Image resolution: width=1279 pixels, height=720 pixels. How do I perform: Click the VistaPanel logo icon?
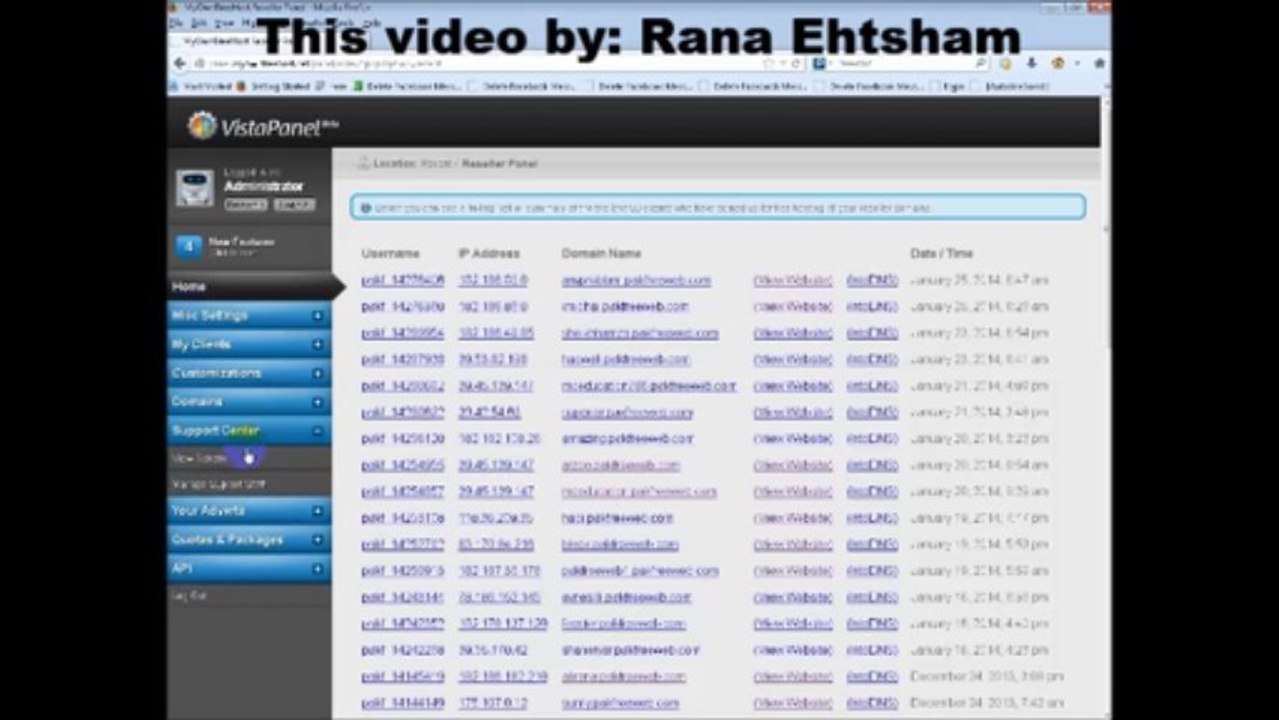point(202,126)
